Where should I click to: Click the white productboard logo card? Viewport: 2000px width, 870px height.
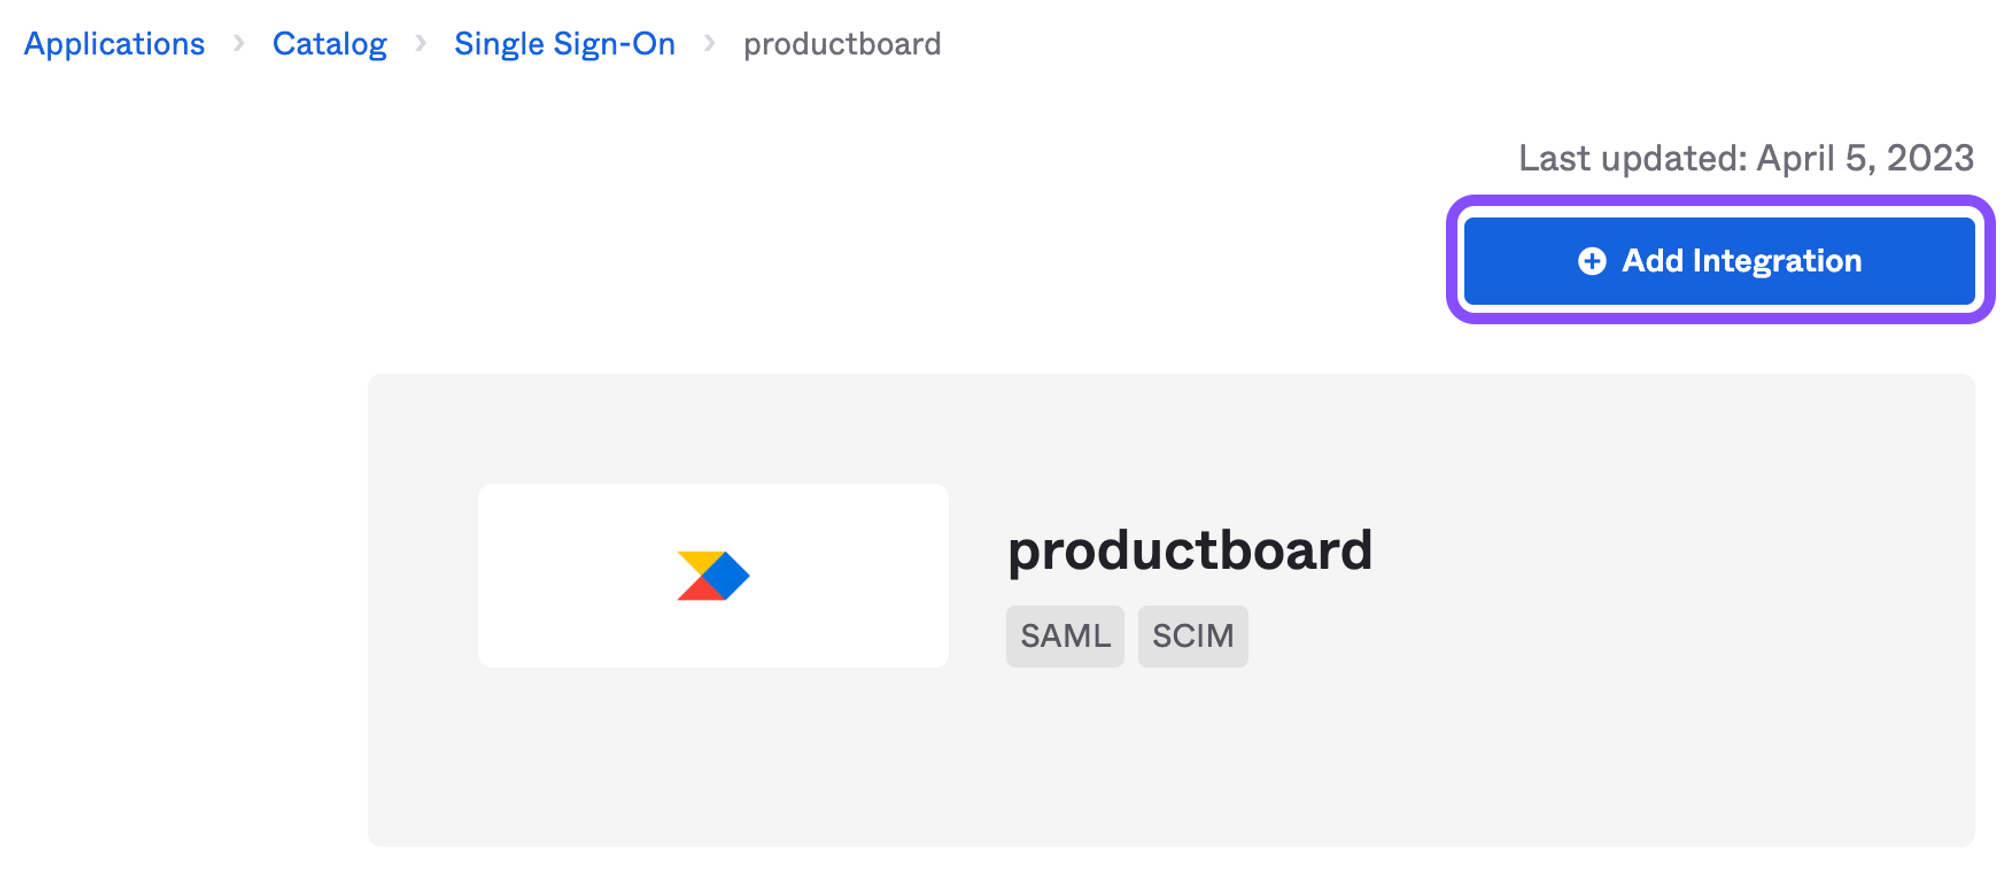pos(713,576)
